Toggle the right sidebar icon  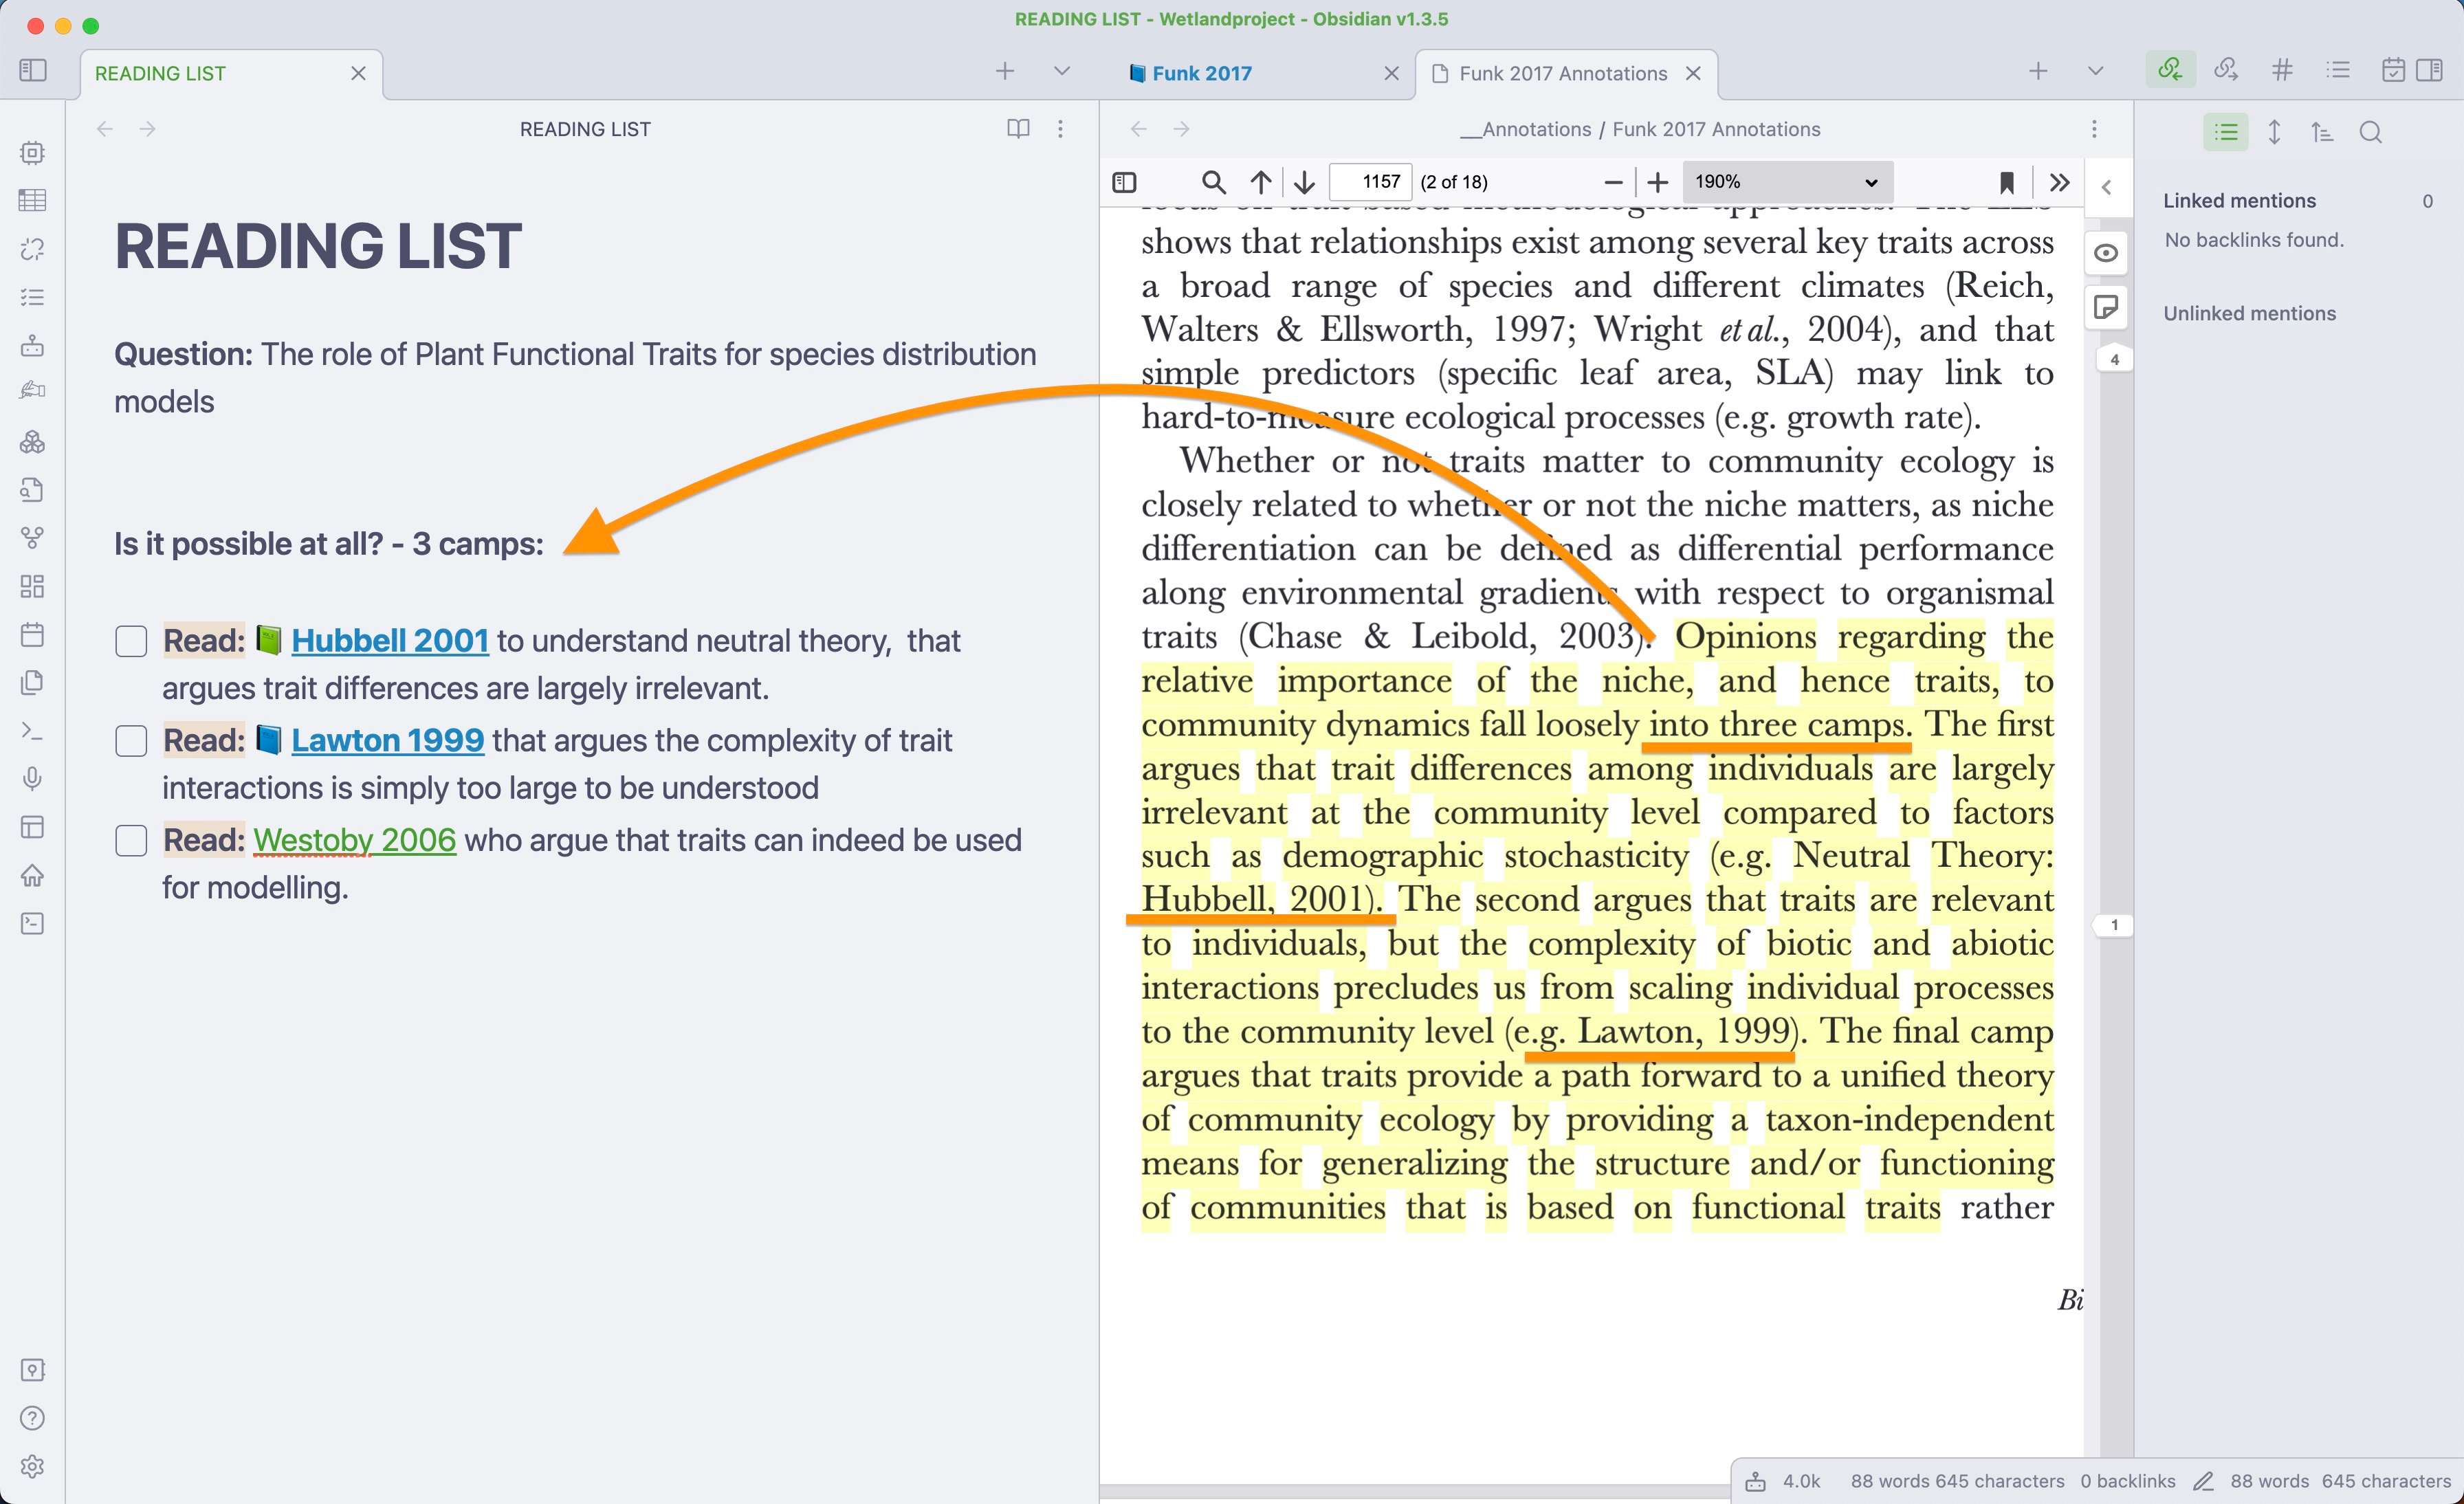coord(2430,70)
